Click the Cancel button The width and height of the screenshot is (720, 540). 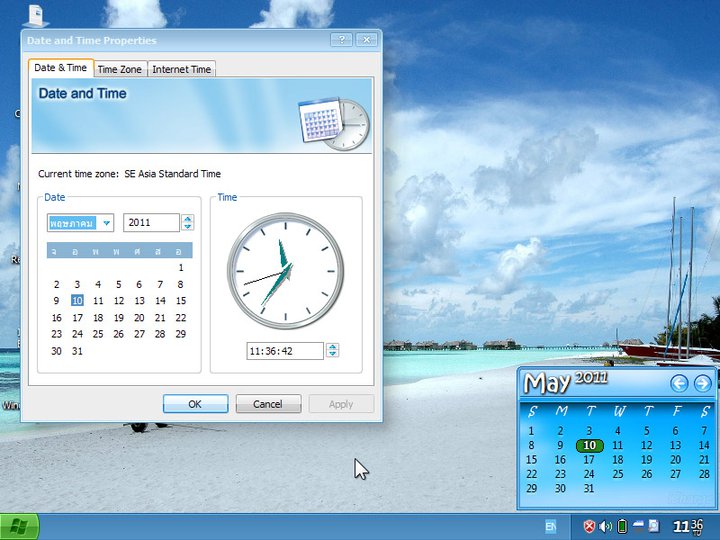[x=268, y=404]
